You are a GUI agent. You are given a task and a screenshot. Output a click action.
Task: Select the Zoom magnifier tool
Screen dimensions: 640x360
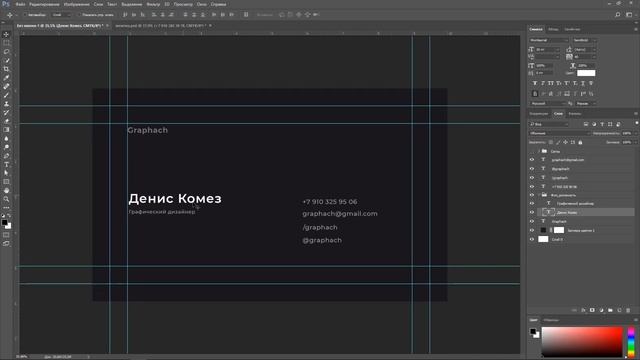coord(6,199)
